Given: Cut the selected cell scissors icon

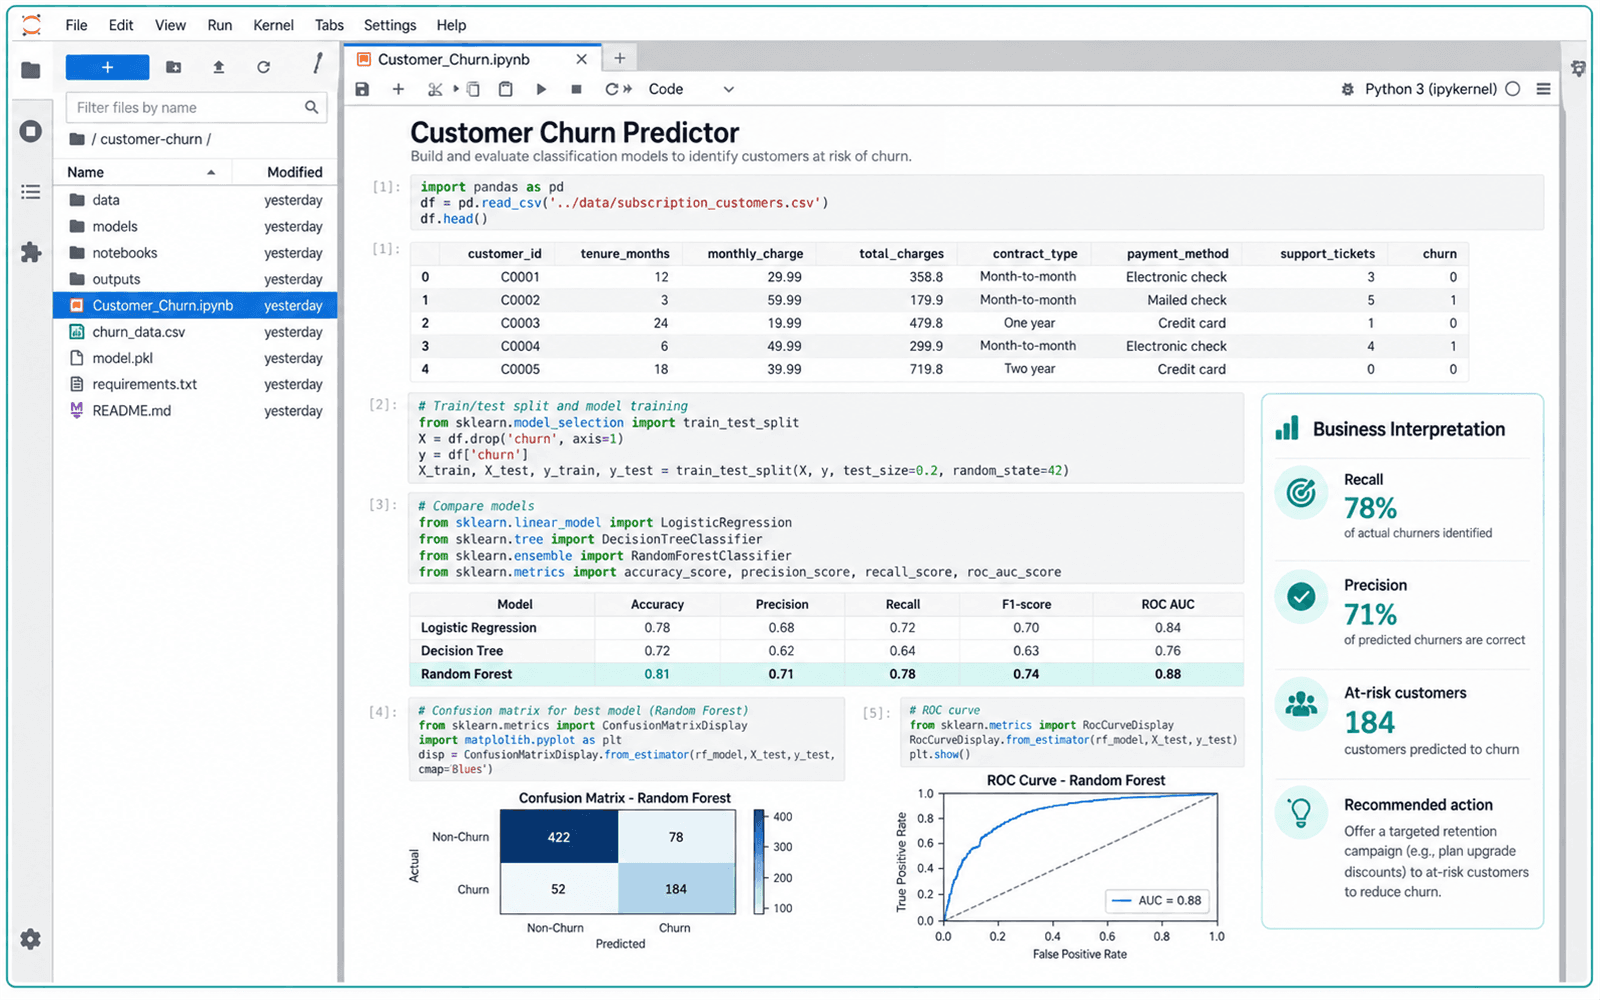Looking at the screenshot, I should click(434, 89).
